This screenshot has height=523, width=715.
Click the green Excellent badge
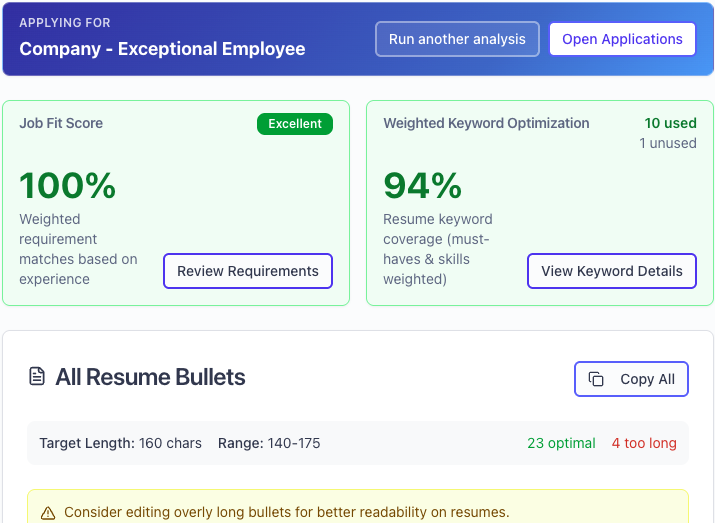click(x=295, y=124)
